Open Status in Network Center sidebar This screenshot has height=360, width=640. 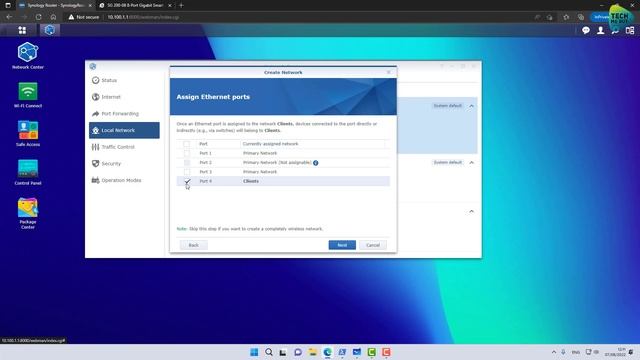(124, 80)
